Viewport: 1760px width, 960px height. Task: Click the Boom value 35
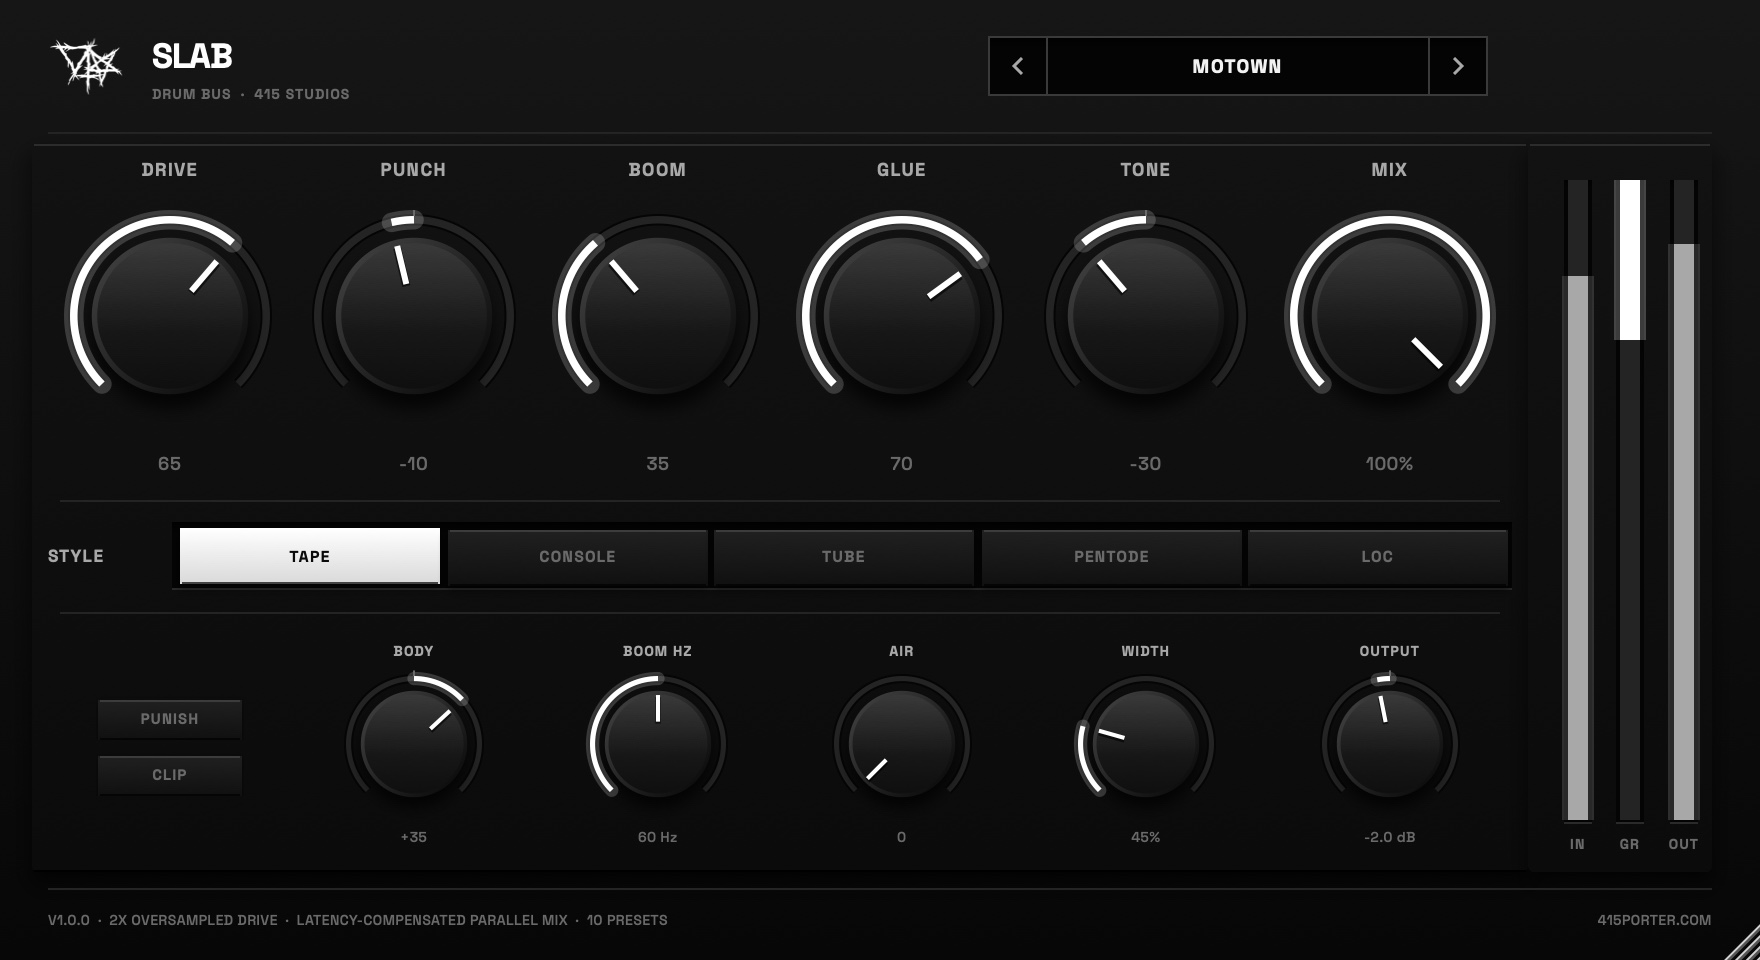657,464
